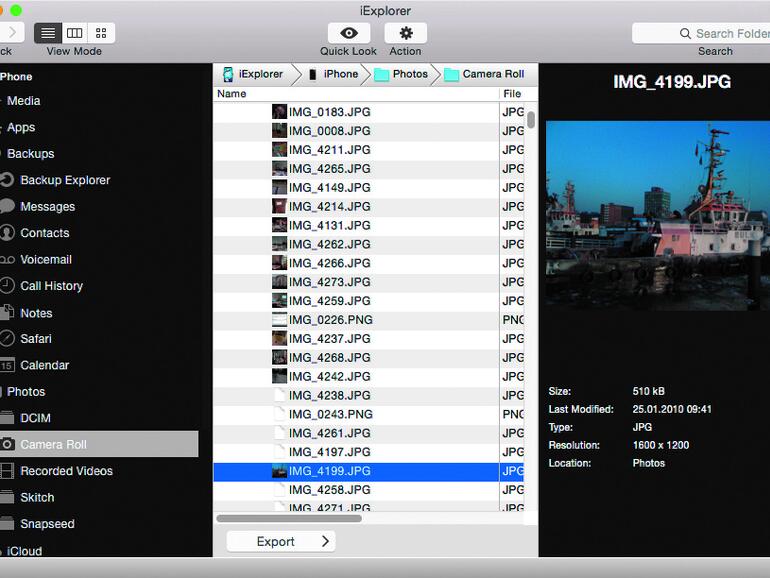
Task: Sort files by Name column header
Action: (x=232, y=94)
